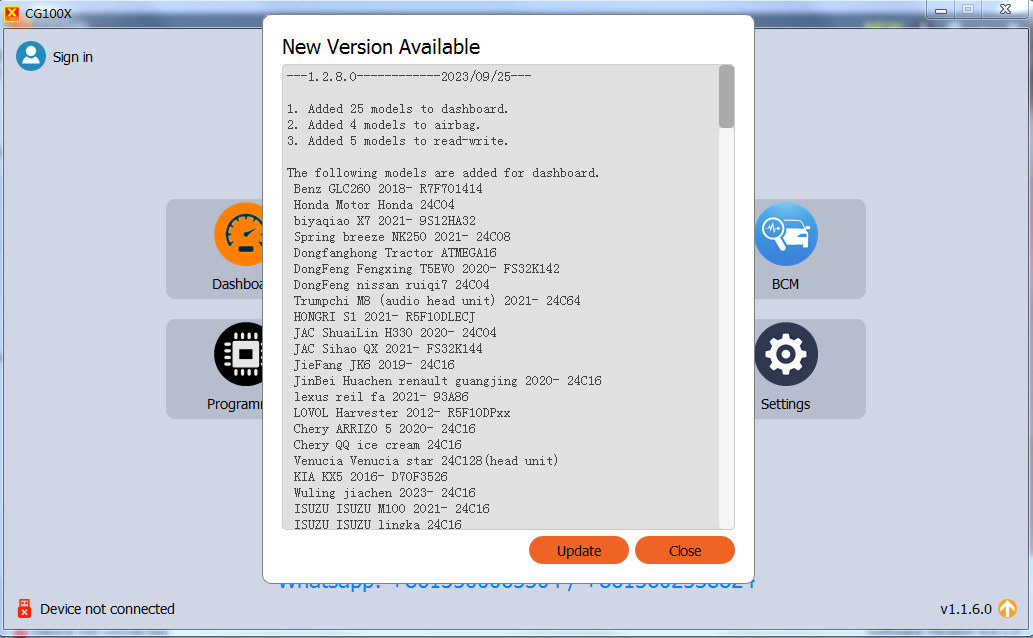Image resolution: width=1033 pixels, height=638 pixels.
Task: Click the 1.2.8.0 version header line
Action: pos(409,76)
